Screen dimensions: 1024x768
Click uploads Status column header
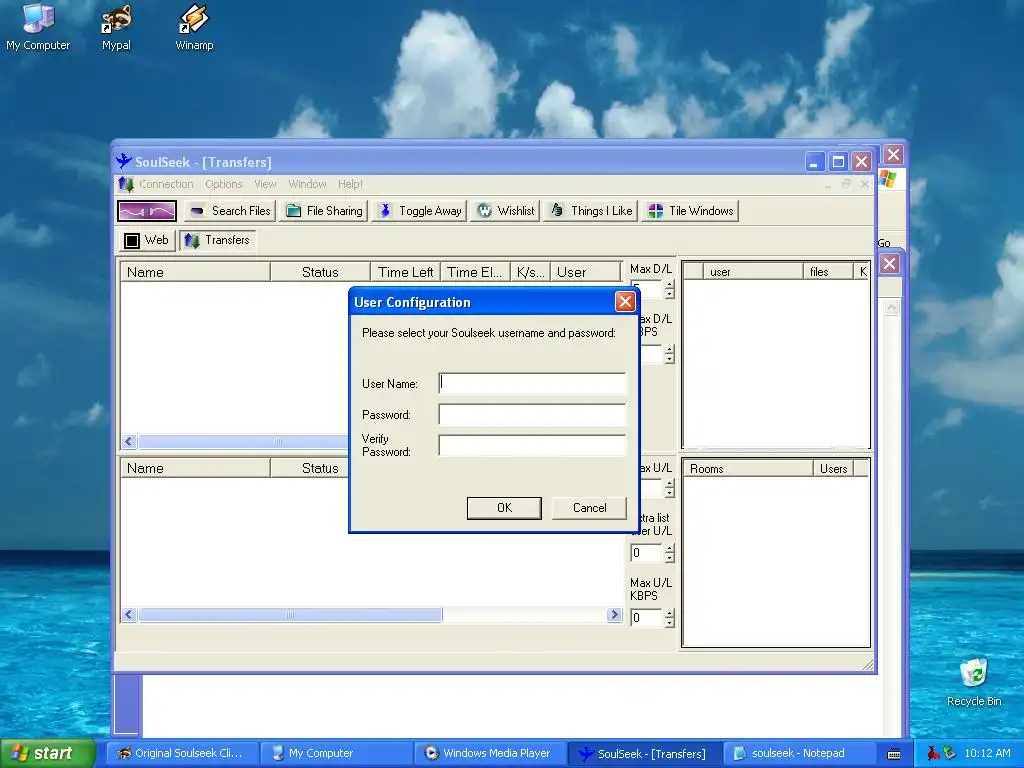point(310,468)
